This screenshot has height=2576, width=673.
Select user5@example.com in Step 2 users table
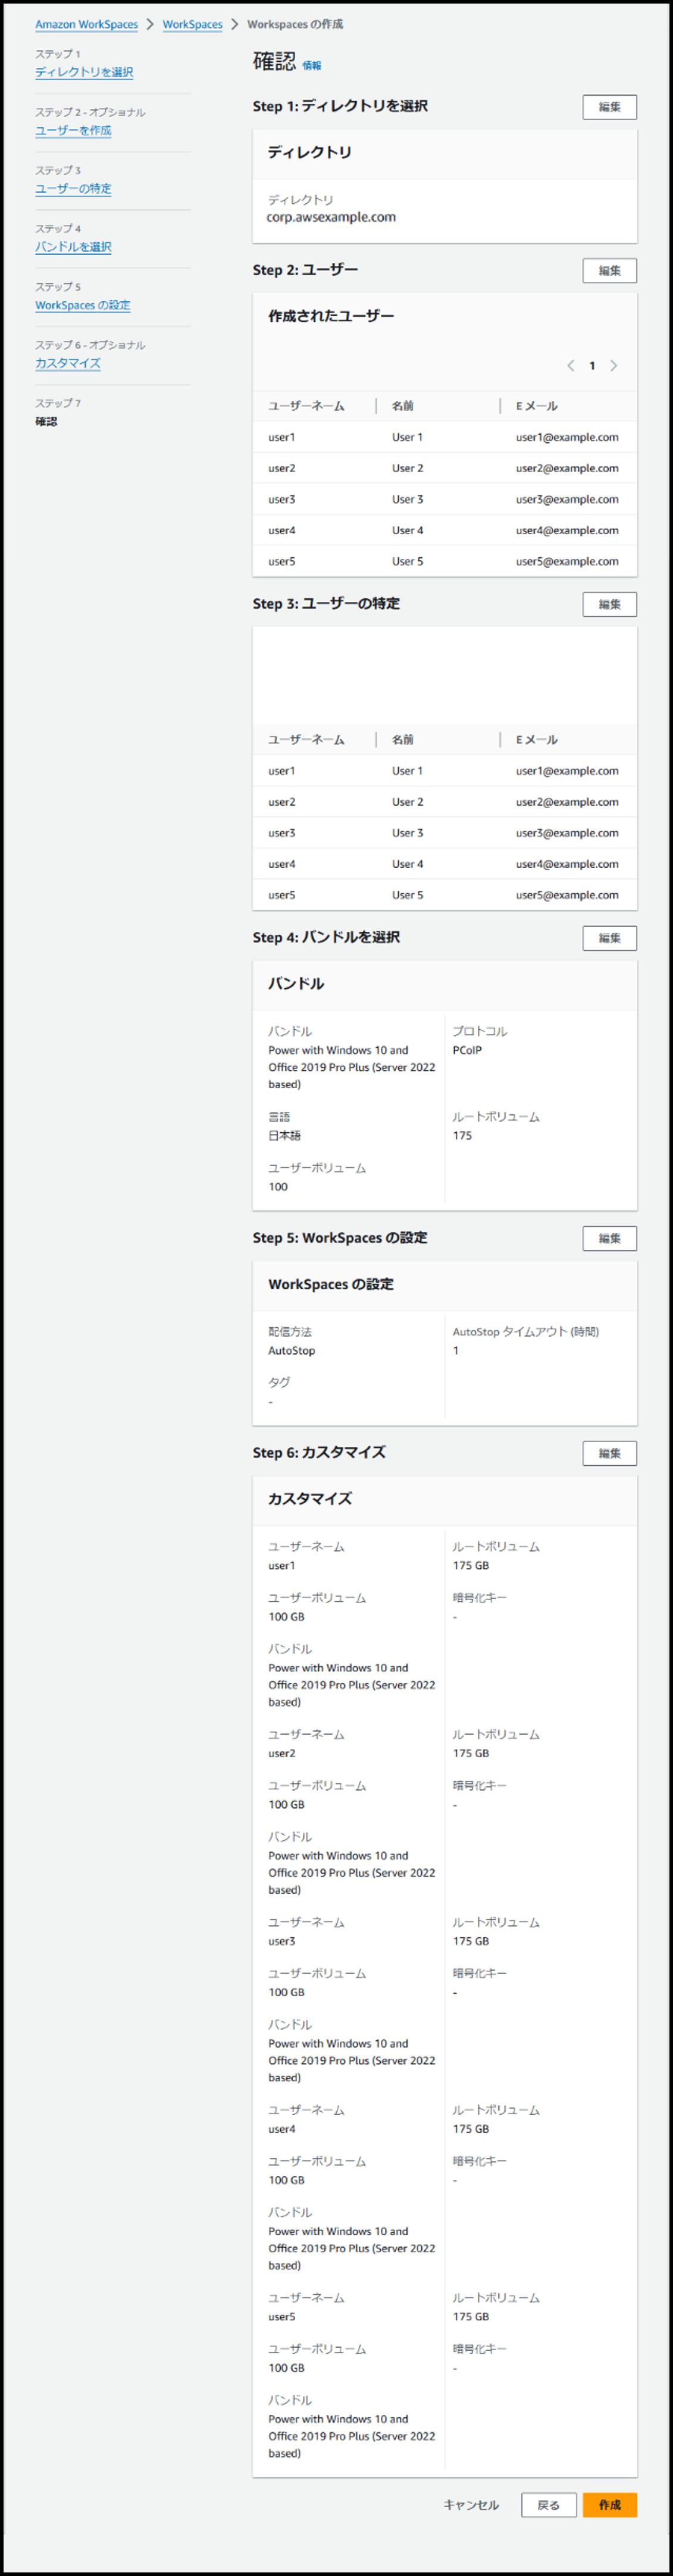(567, 561)
